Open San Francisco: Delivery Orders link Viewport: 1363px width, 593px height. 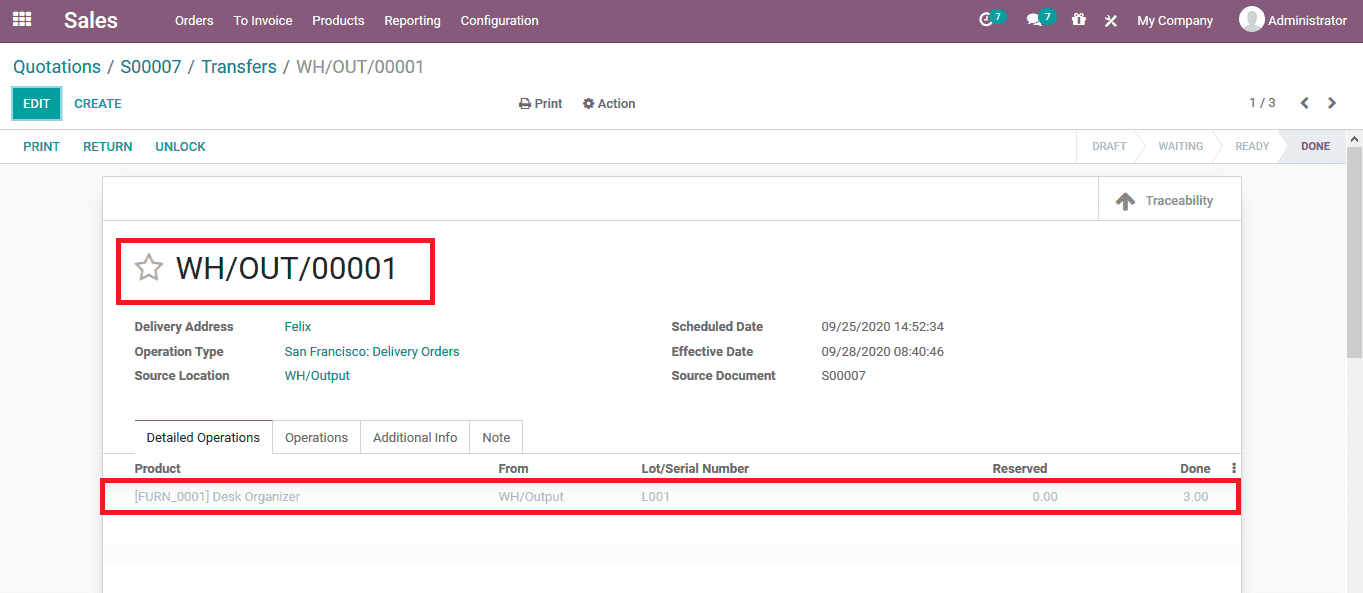[372, 352]
